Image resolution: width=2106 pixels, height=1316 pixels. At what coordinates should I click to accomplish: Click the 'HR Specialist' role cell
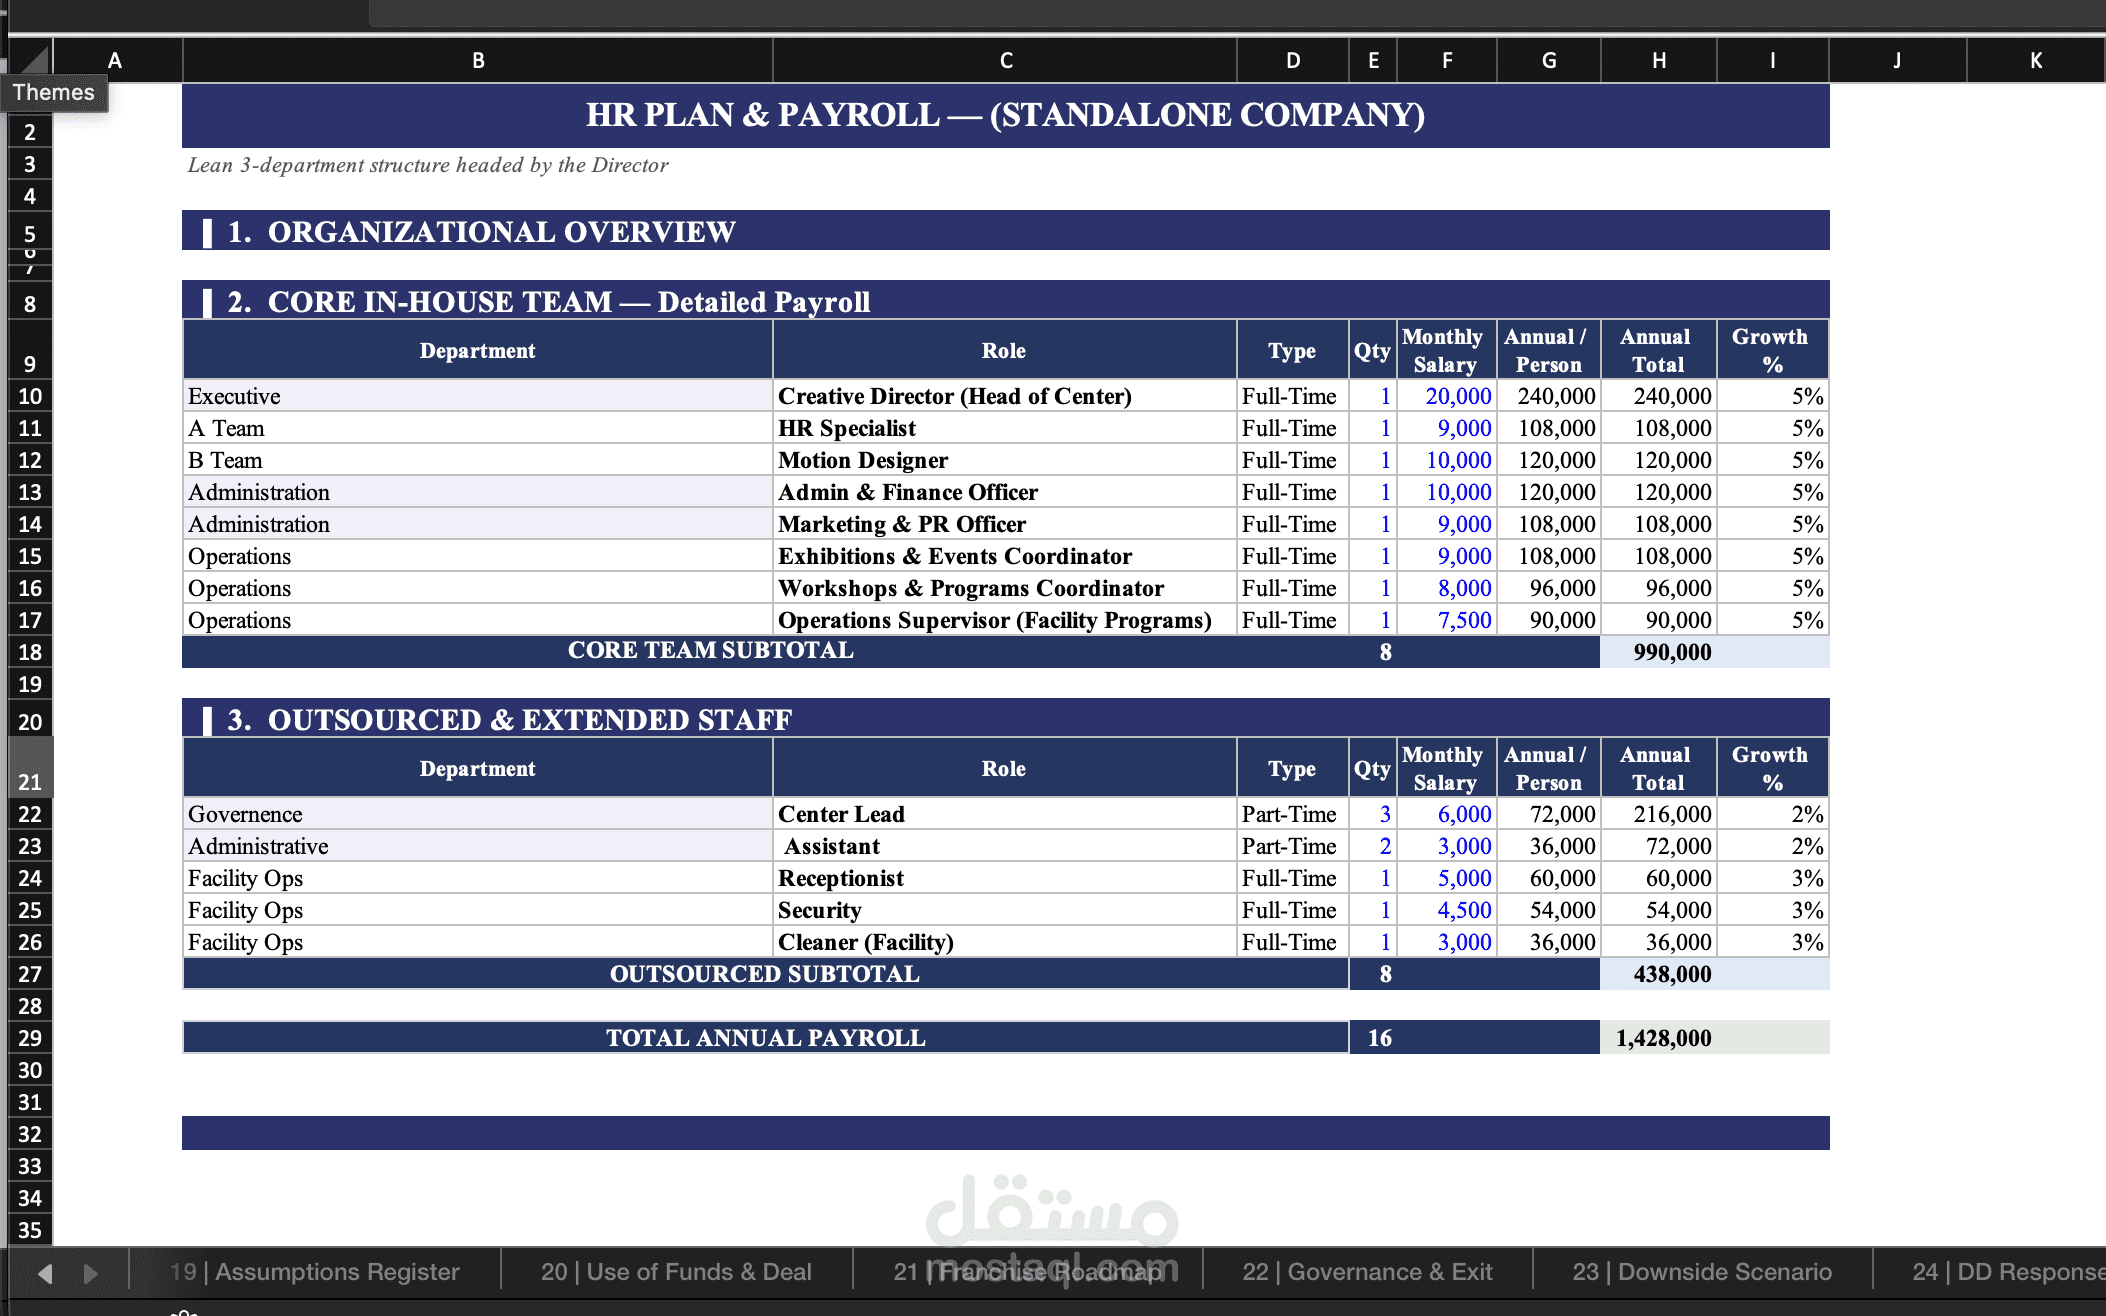tap(1005, 428)
